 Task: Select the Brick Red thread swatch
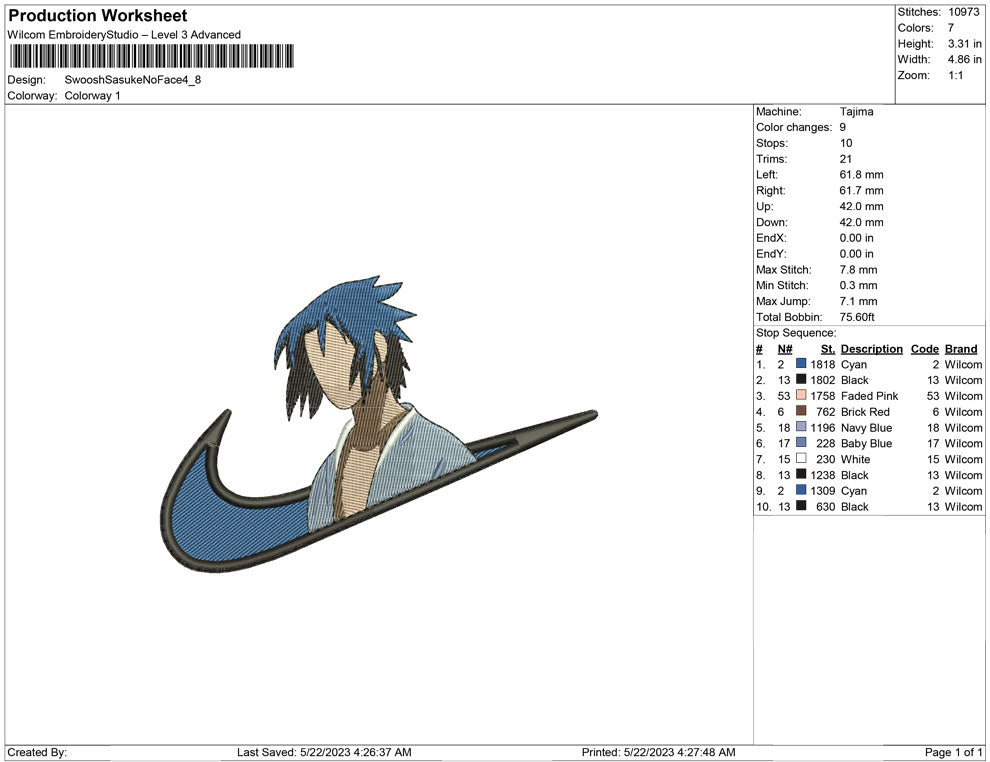coord(801,412)
